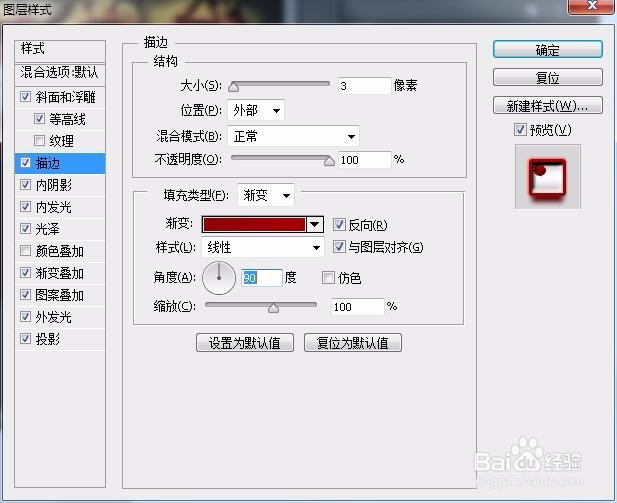Close the 图层样式 dialog

coord(592,6)
